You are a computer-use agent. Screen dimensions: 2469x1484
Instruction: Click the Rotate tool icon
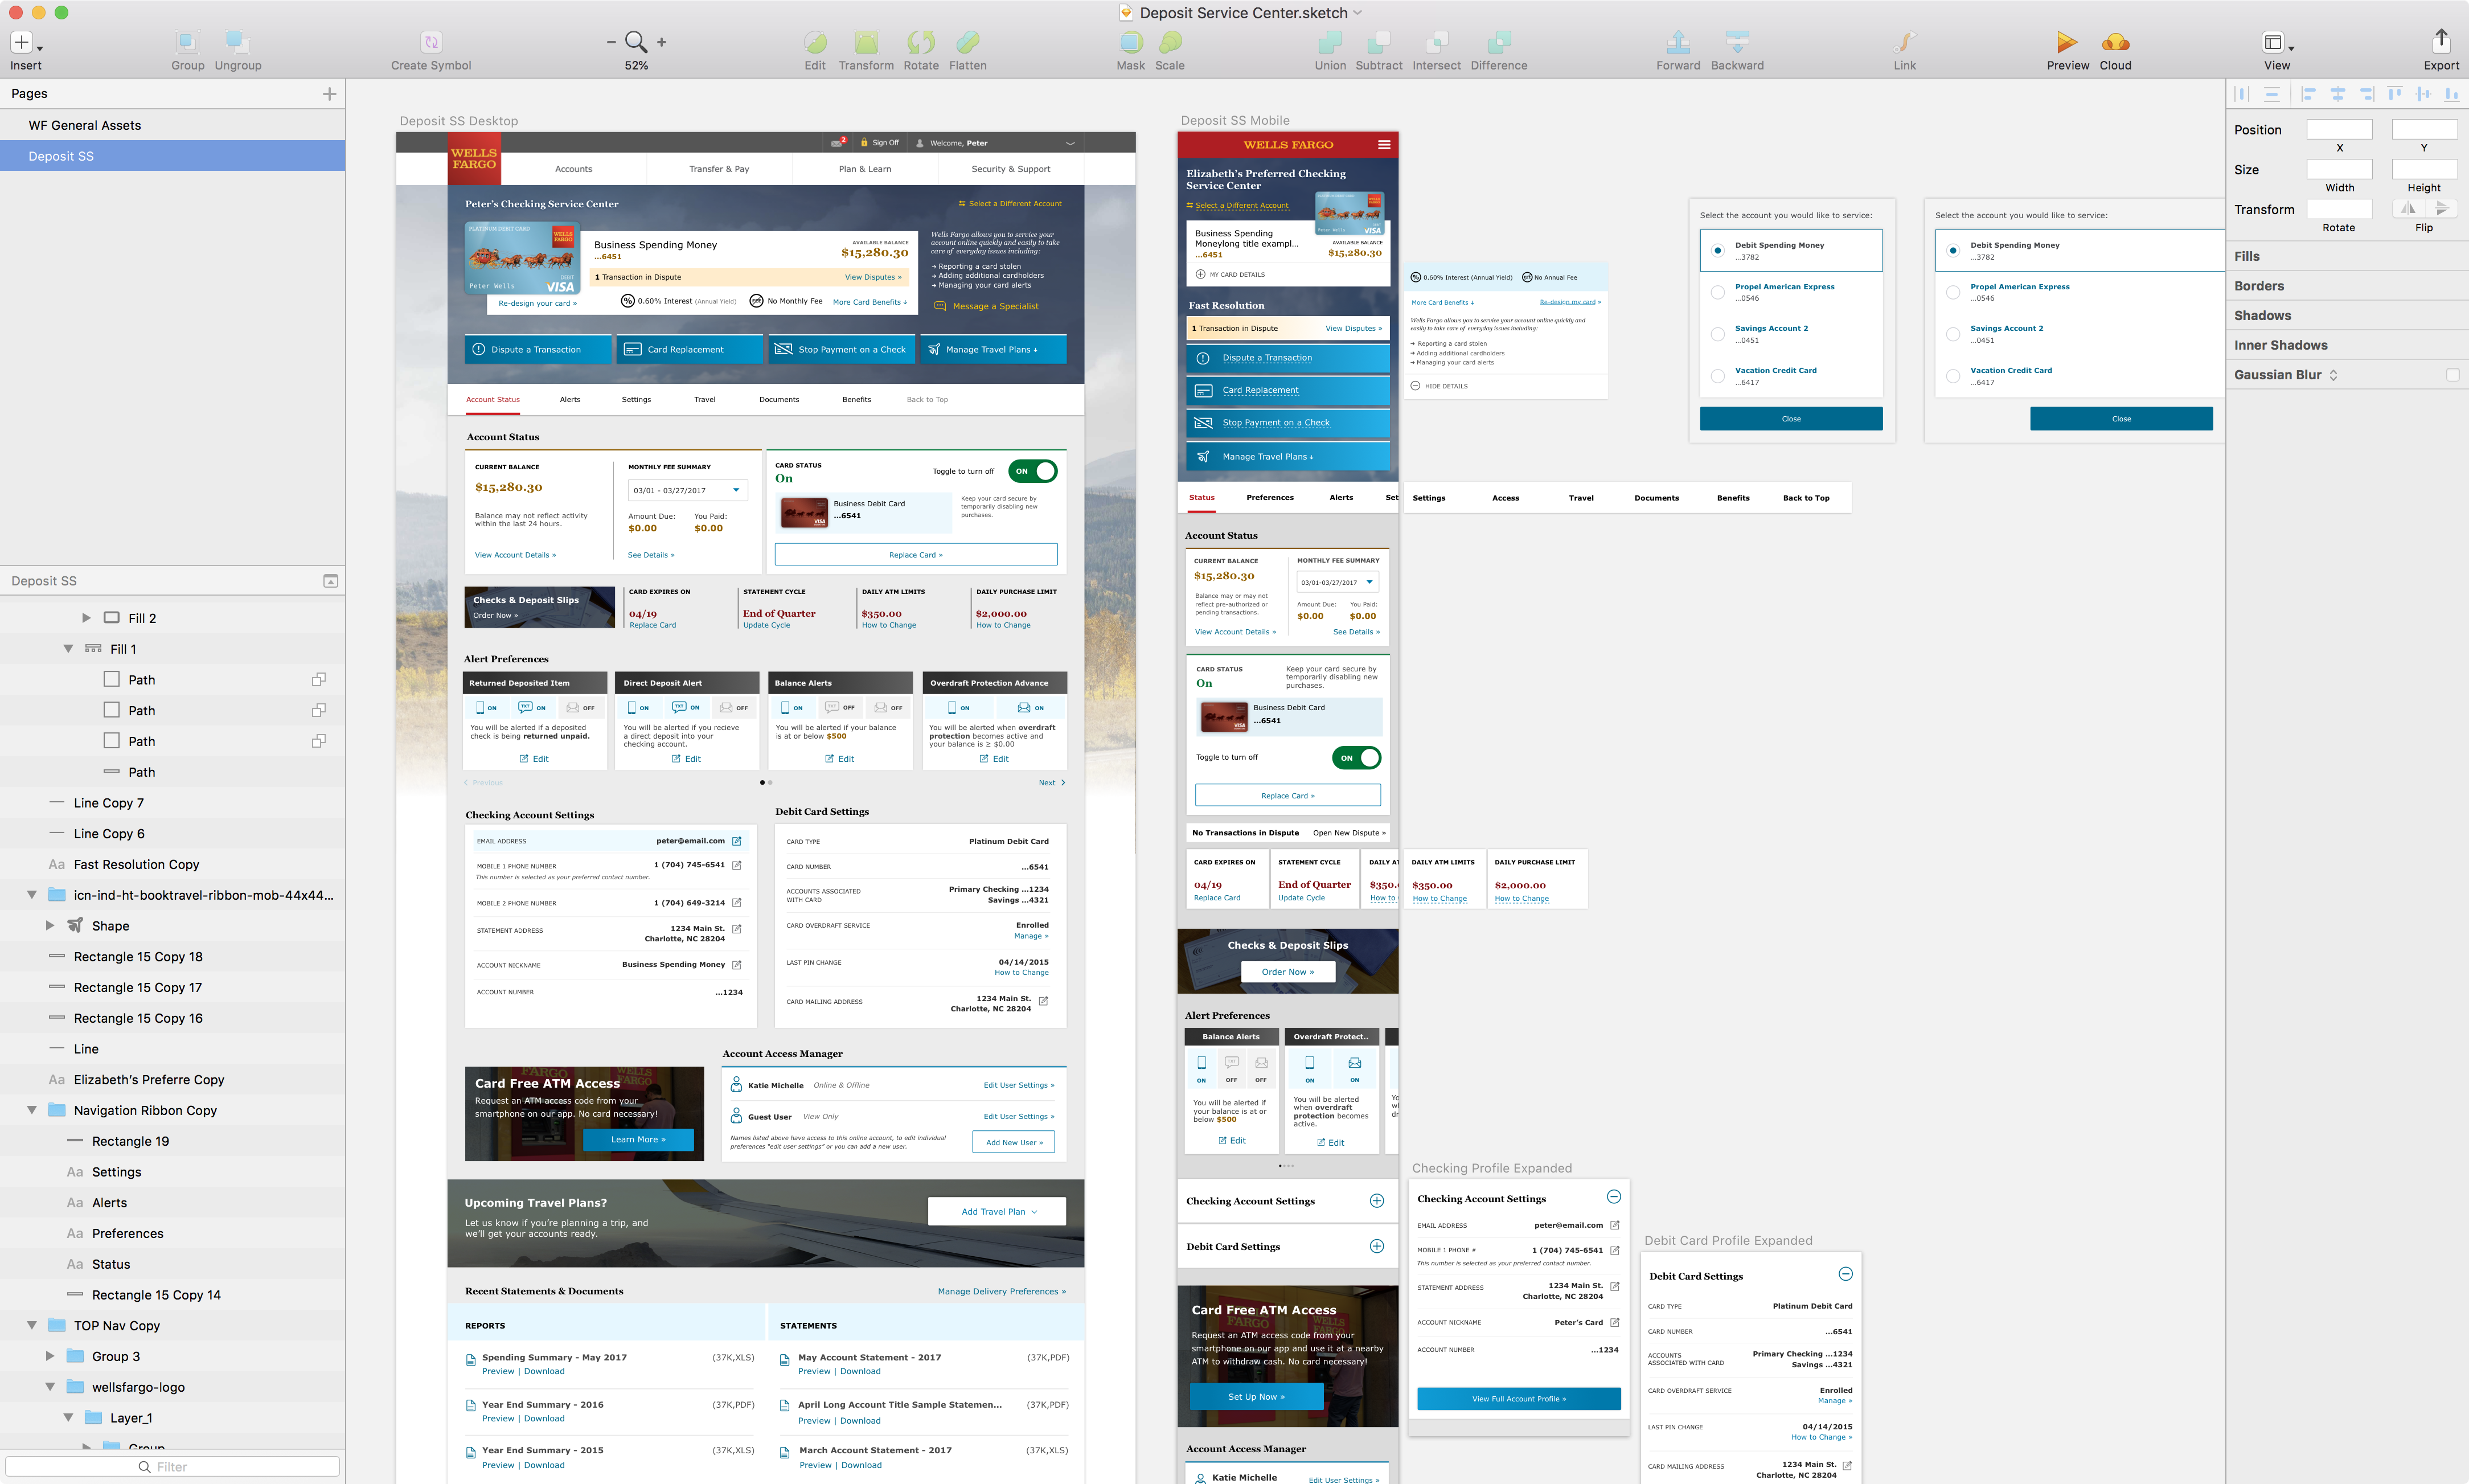tap(920, 43)
